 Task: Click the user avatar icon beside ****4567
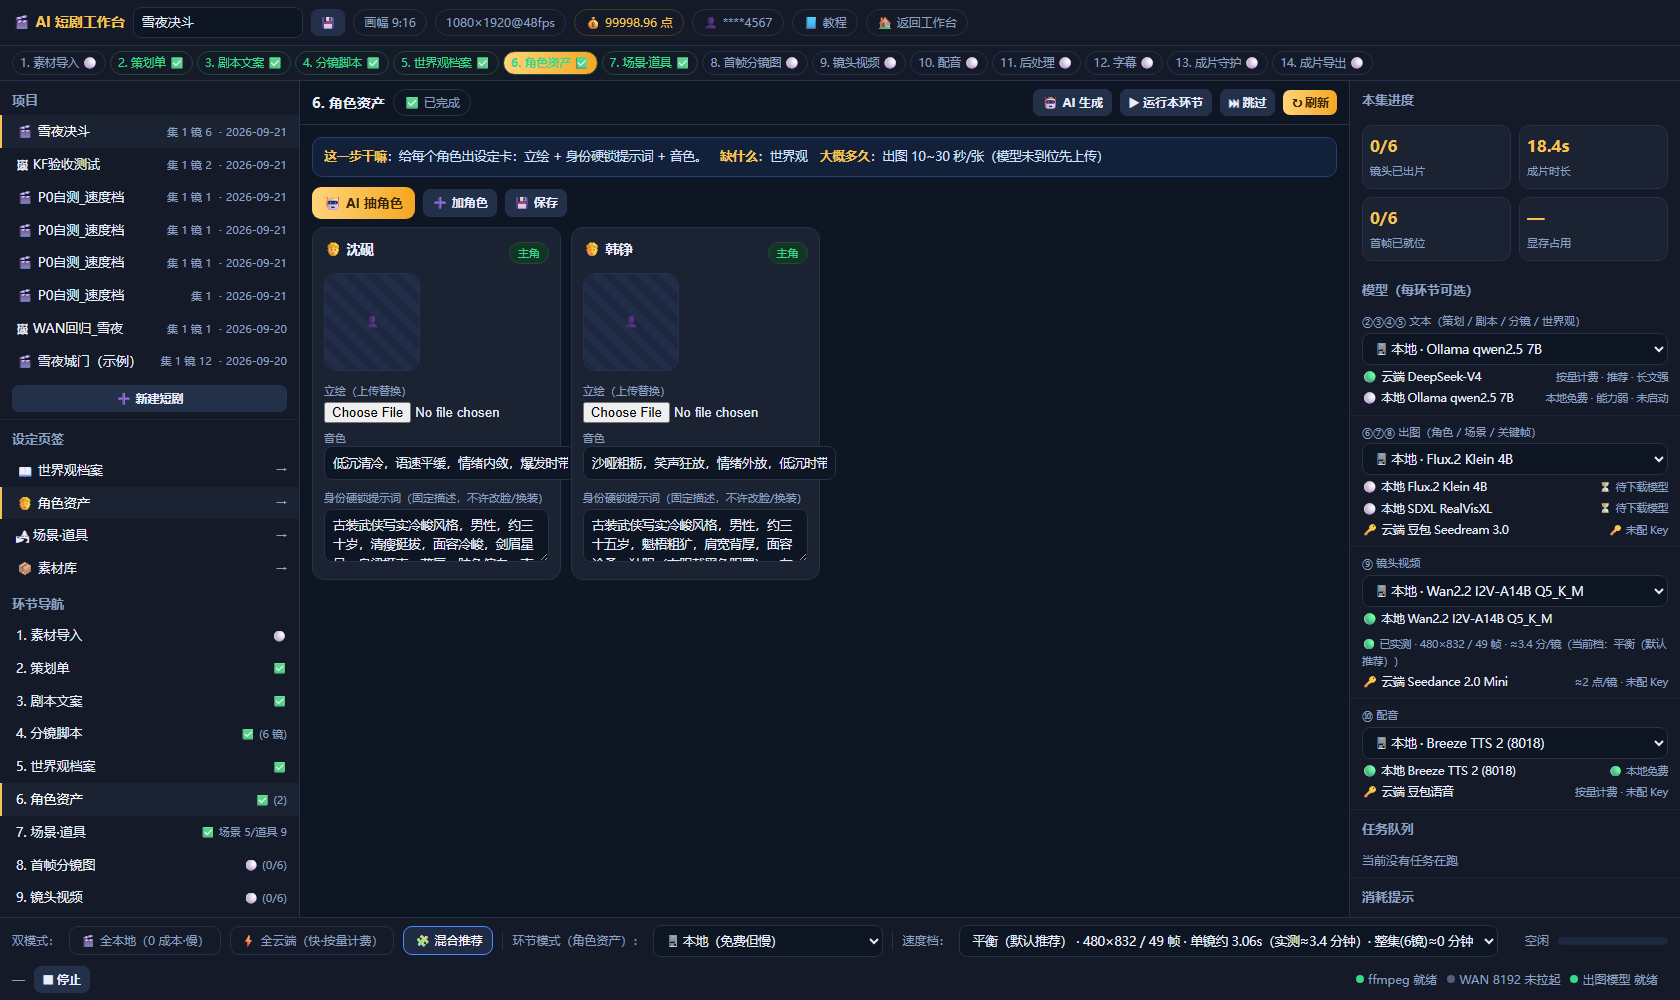click(711, 22)
